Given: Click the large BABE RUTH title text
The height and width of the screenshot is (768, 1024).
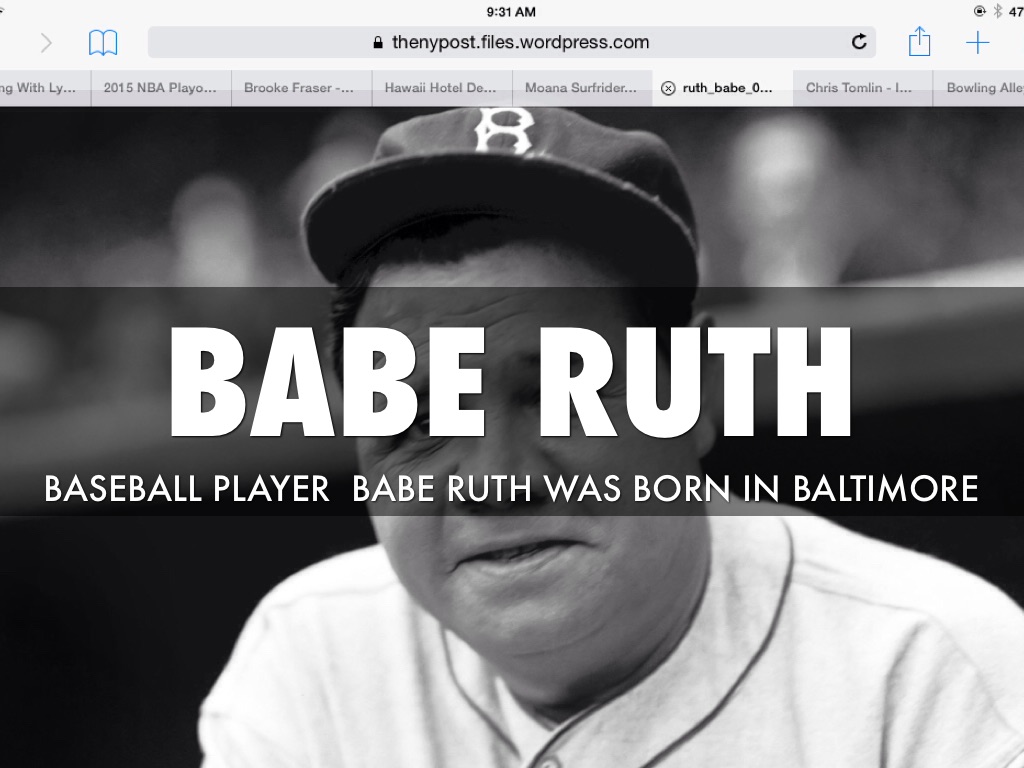Looking at the screenshot, I should (511, 382).
